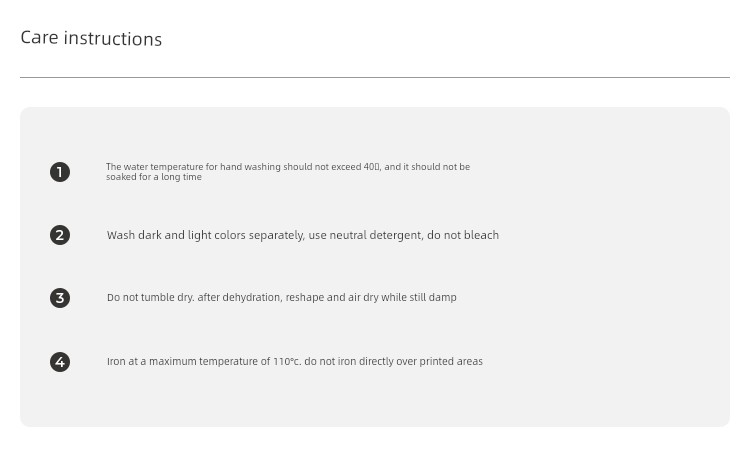The image size is (750, 457).
Task: Click the word 'instructions' in the heading
Action: (x=113, y=38)
